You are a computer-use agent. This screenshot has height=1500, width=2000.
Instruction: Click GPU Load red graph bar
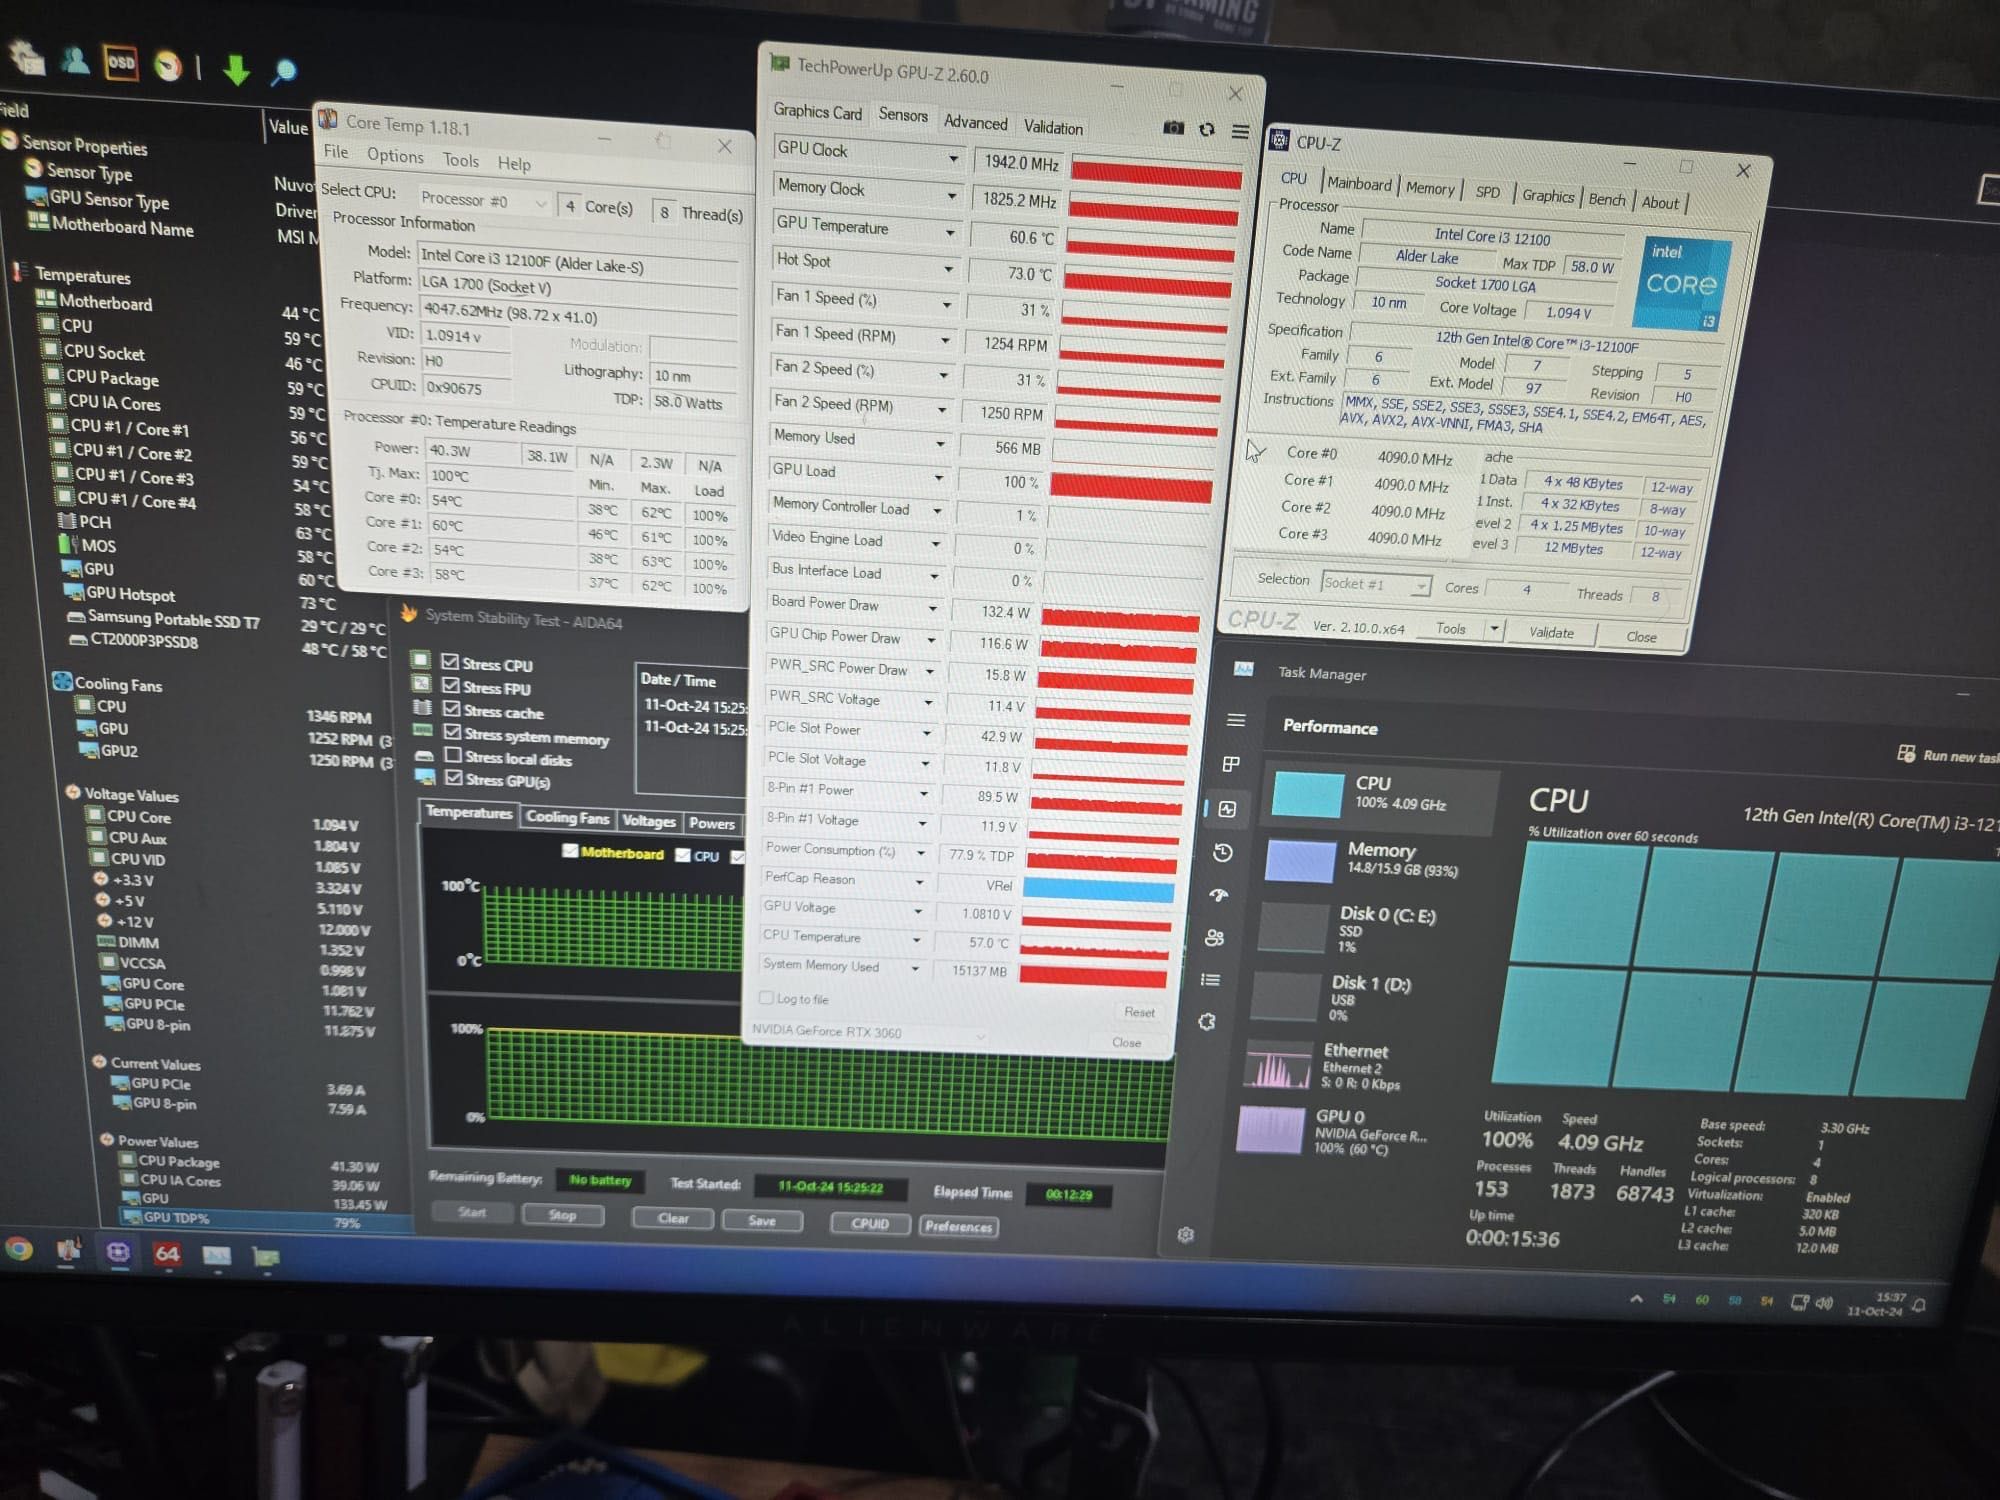click(1130, 488)
